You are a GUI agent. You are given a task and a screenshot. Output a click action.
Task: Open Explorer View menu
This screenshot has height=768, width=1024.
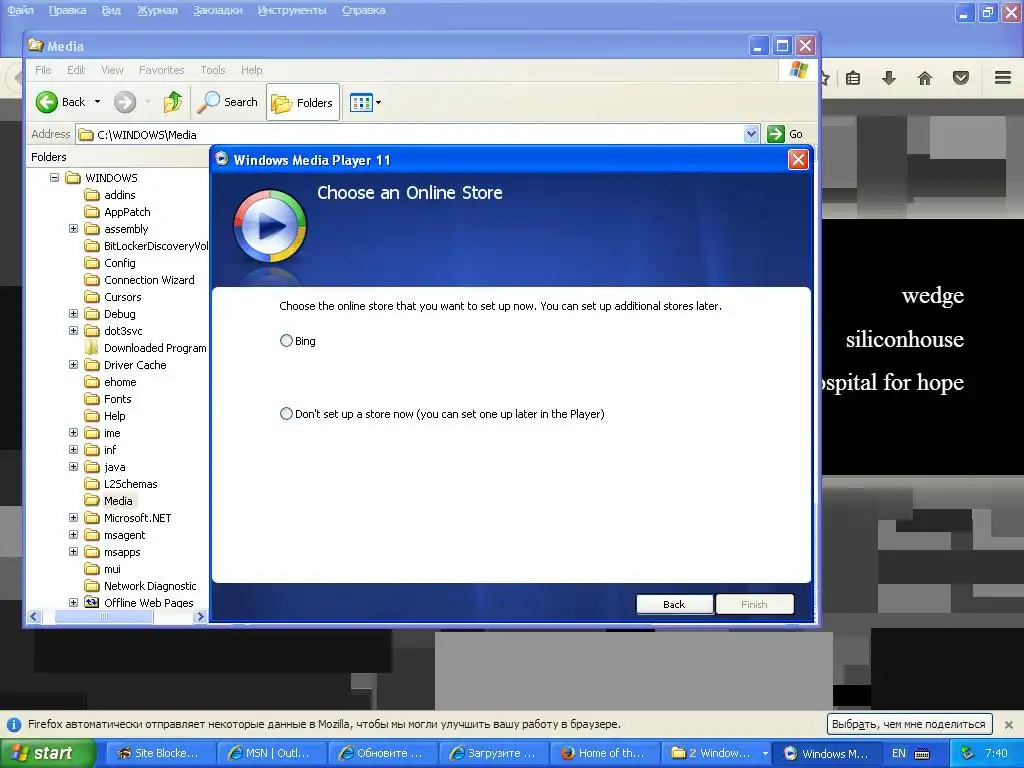(x=112, y=70)
